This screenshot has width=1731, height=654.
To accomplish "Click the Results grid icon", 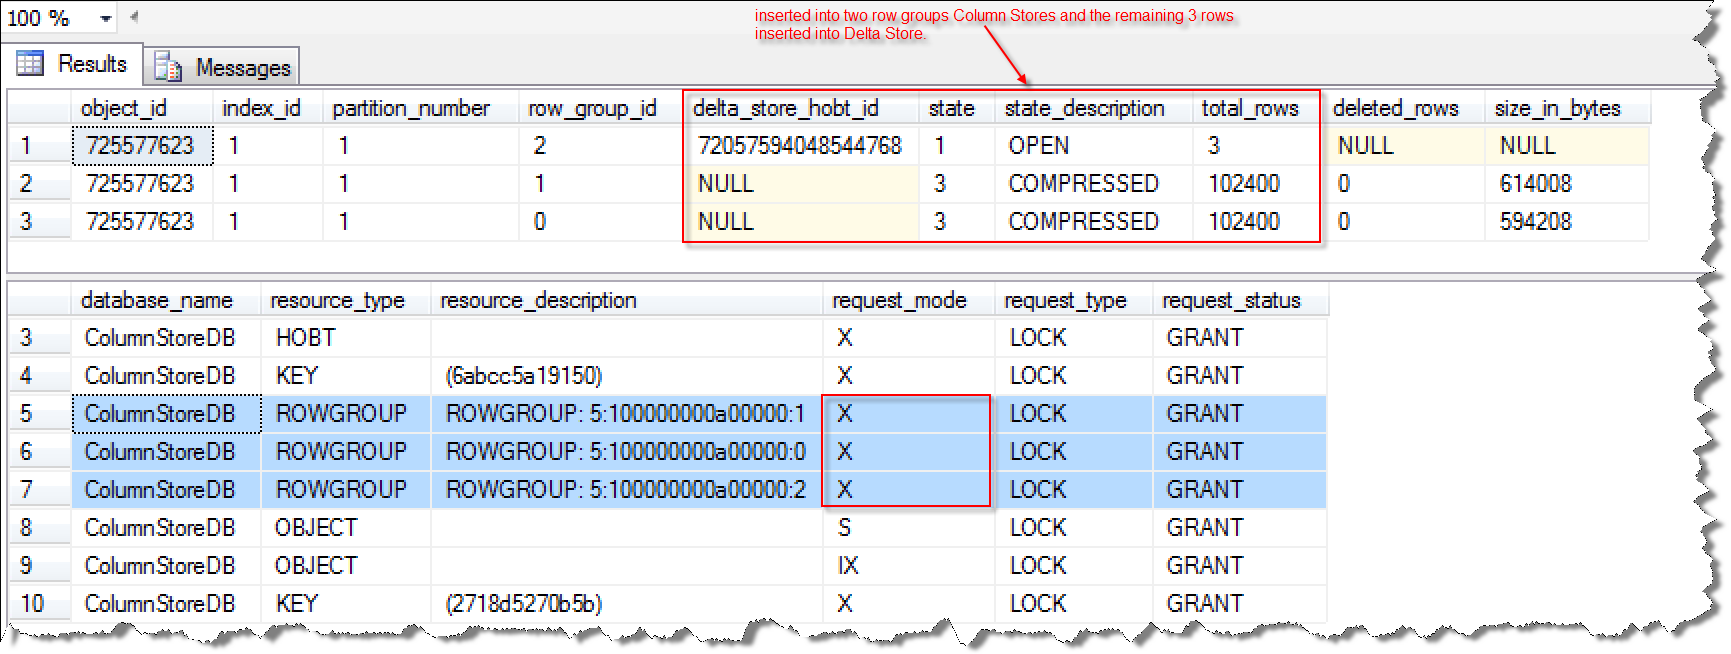I will coord(30,64).
